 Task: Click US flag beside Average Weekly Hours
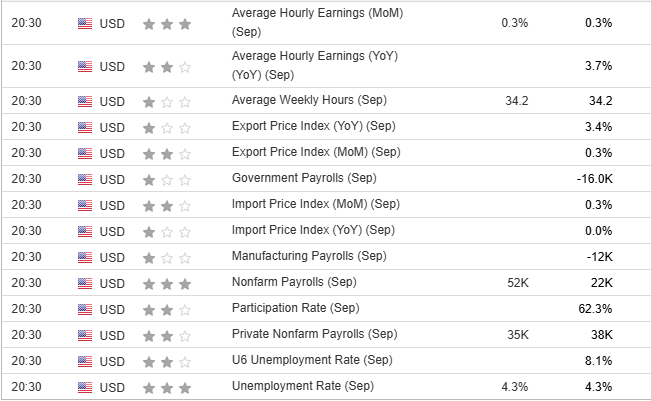coord(84,100)
